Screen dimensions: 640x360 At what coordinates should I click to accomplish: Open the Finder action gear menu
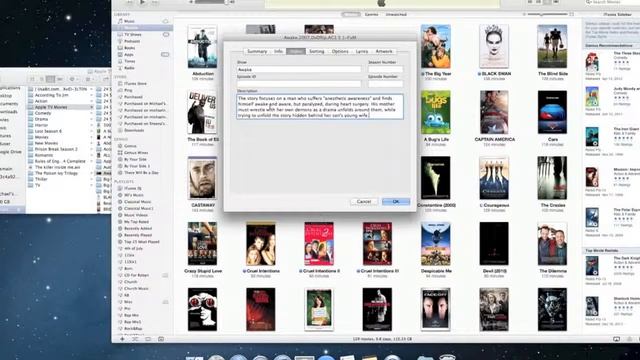tap(73, 79)
